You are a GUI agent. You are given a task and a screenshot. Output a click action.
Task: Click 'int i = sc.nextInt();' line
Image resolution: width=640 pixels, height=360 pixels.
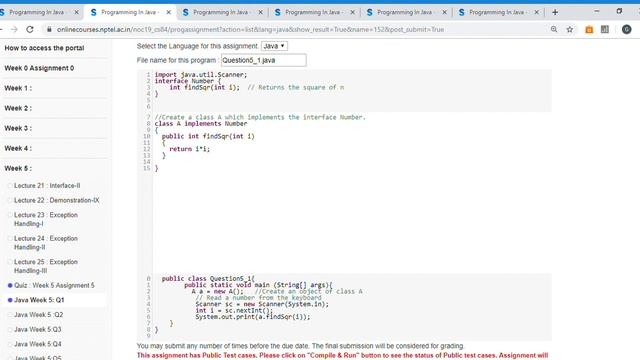[234, 310]
